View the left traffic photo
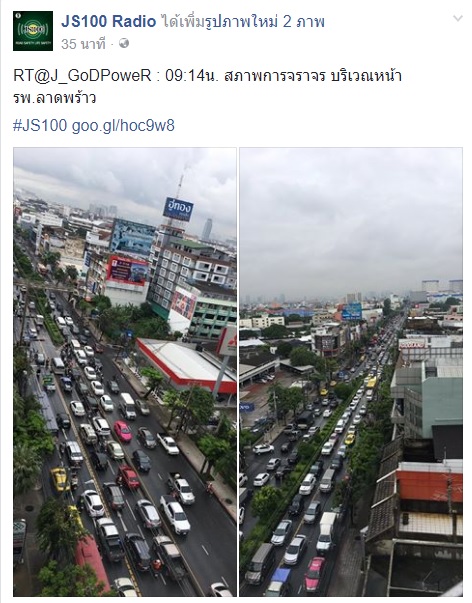This screenshot has height=603, width=472. point(125,372)
